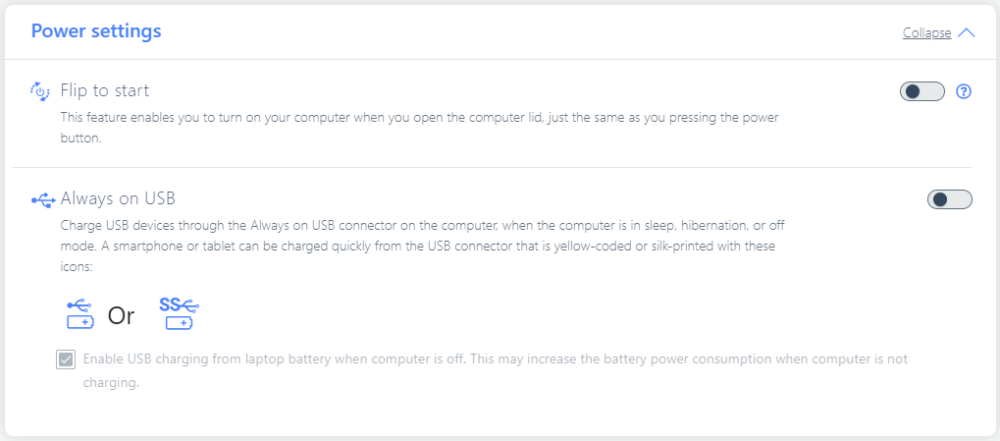Enable the Flip to start toggle
The image size is (1000, 441).
pos(922,92)
